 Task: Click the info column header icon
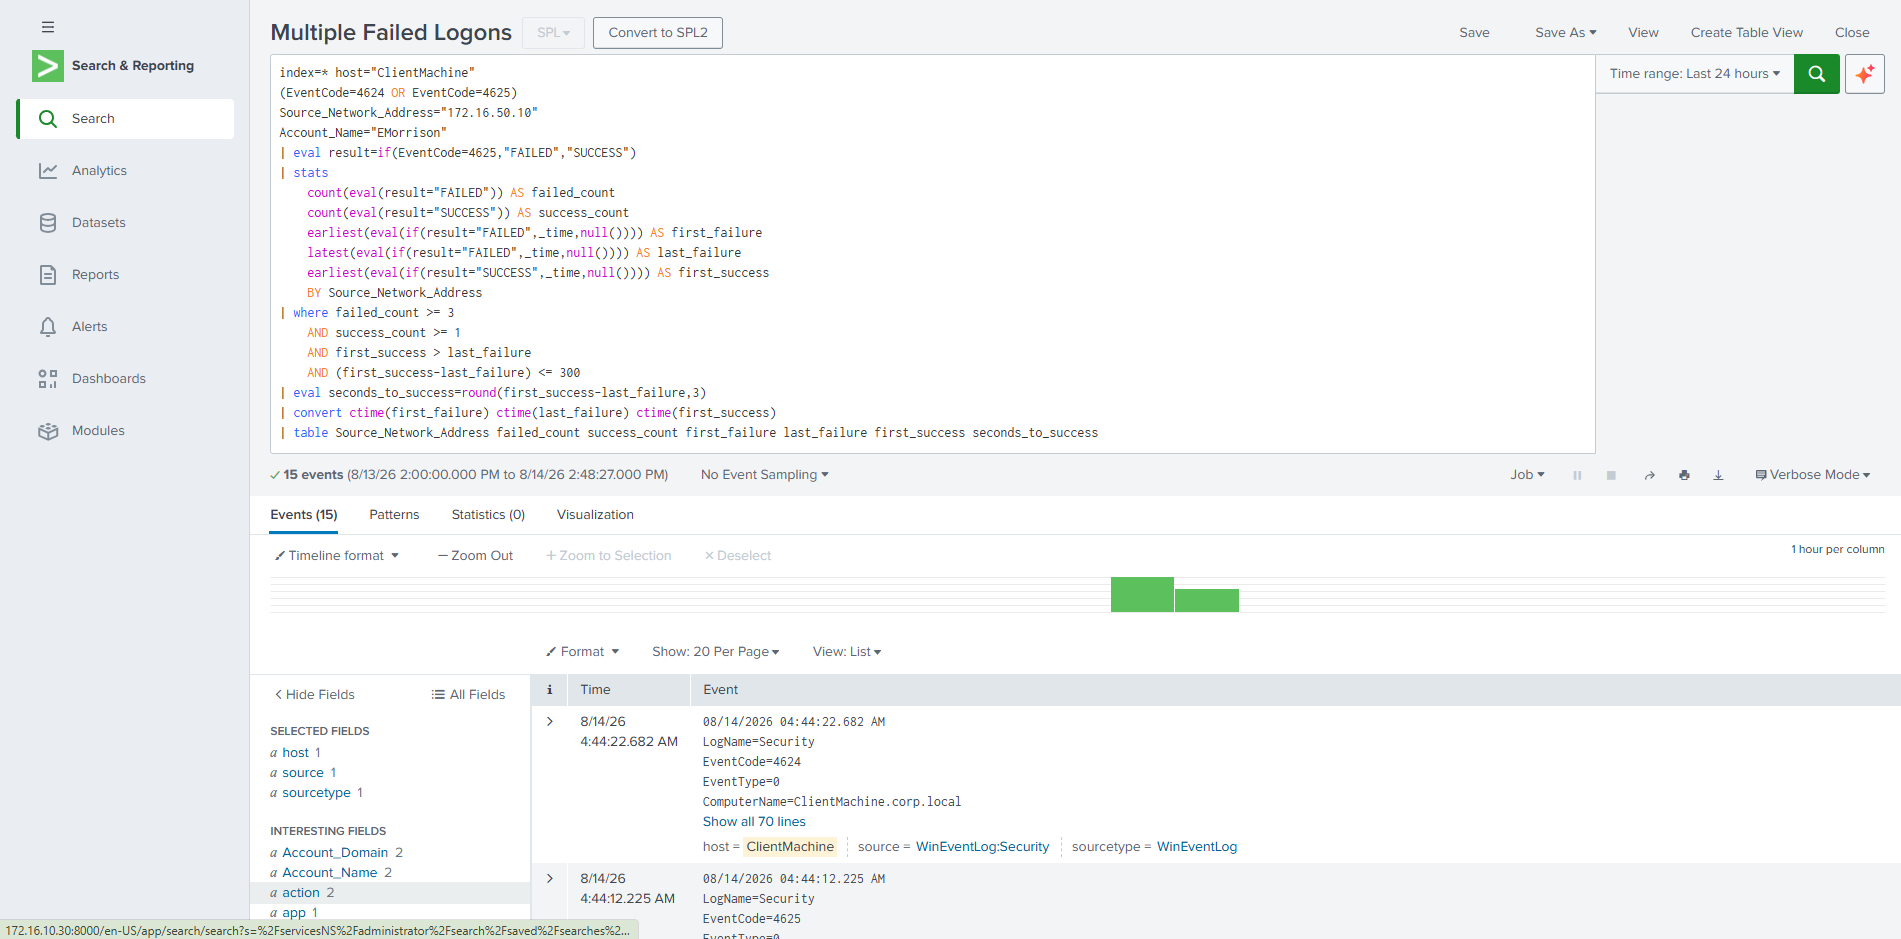(549, 690)
